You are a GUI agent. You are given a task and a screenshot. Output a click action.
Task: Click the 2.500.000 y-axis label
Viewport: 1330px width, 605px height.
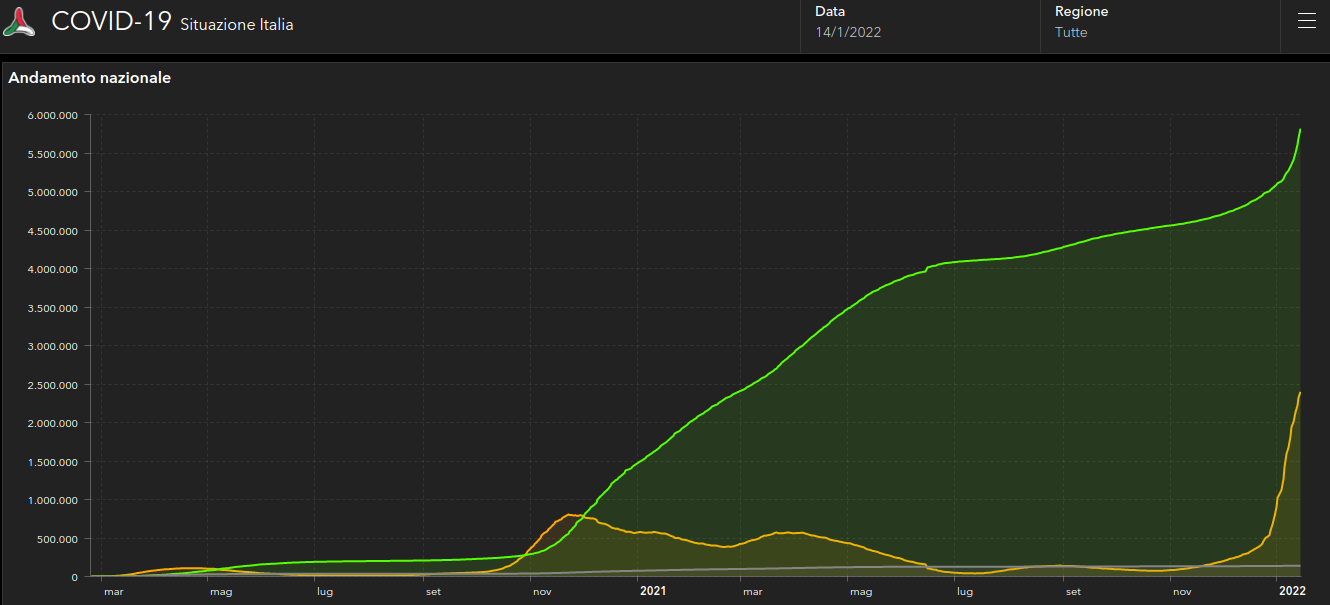point(54,385)
